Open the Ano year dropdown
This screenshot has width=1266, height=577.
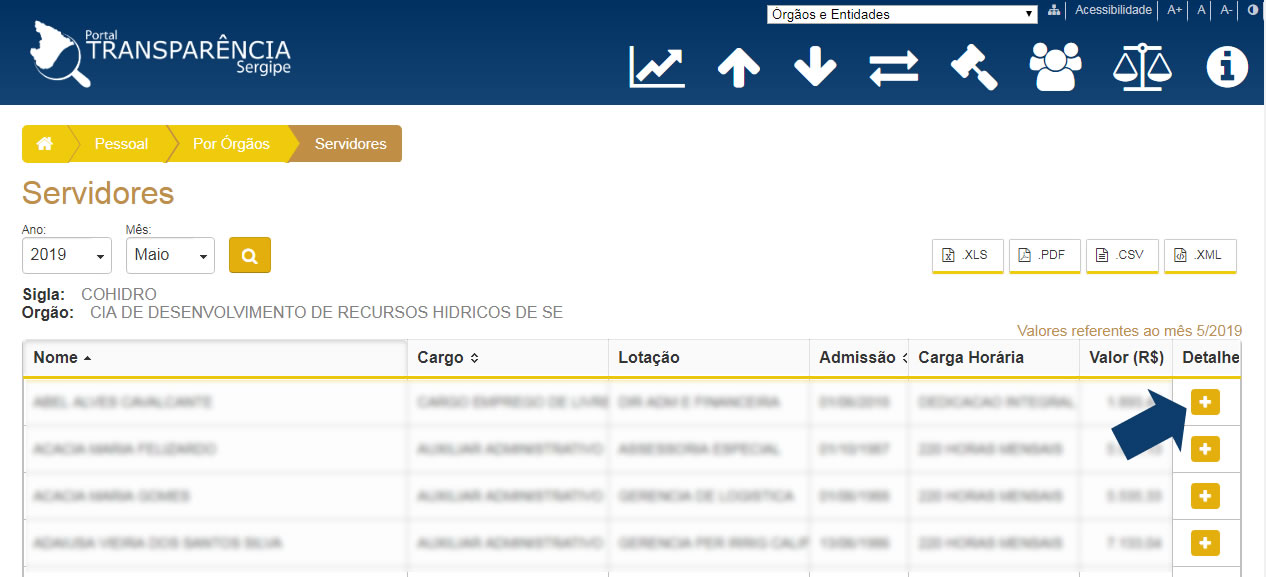(x=66, y=255)
